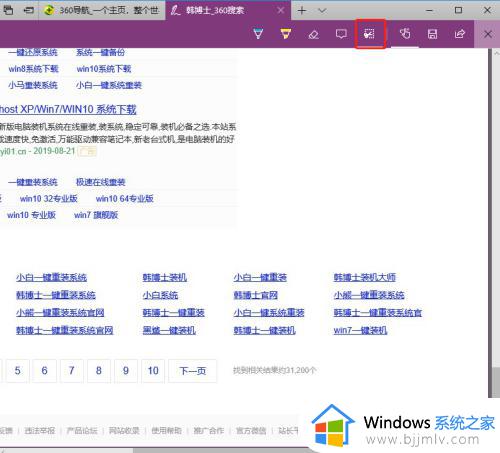Go to results page 10
Viewport: 500px width, 453px height.
point(153,371)
